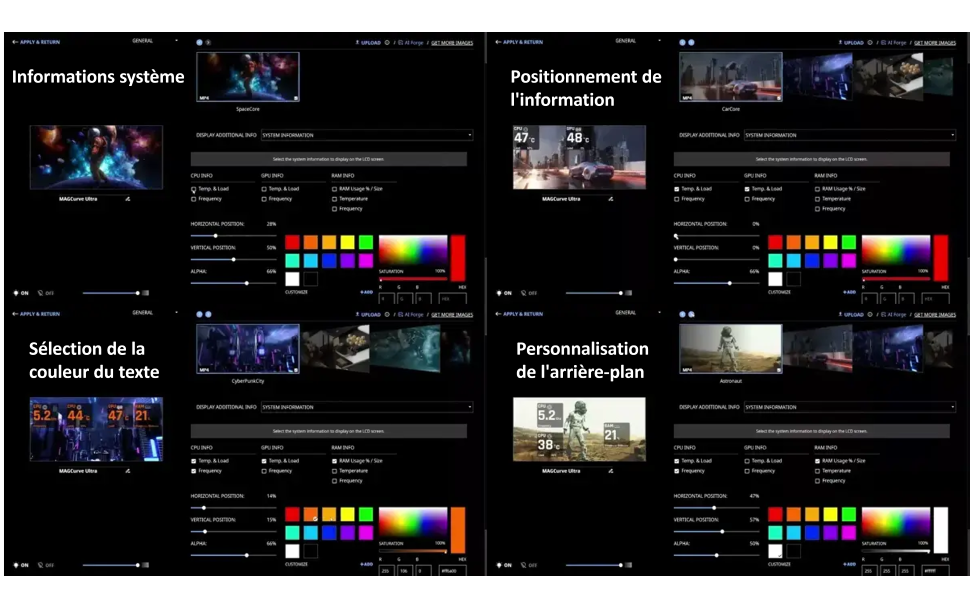Click edit pencil beside MAGCurve Ultra in Sélection de la couleur panel
Image resolution: width=970 pixels, height=600 pixels.
pos(127,471)
